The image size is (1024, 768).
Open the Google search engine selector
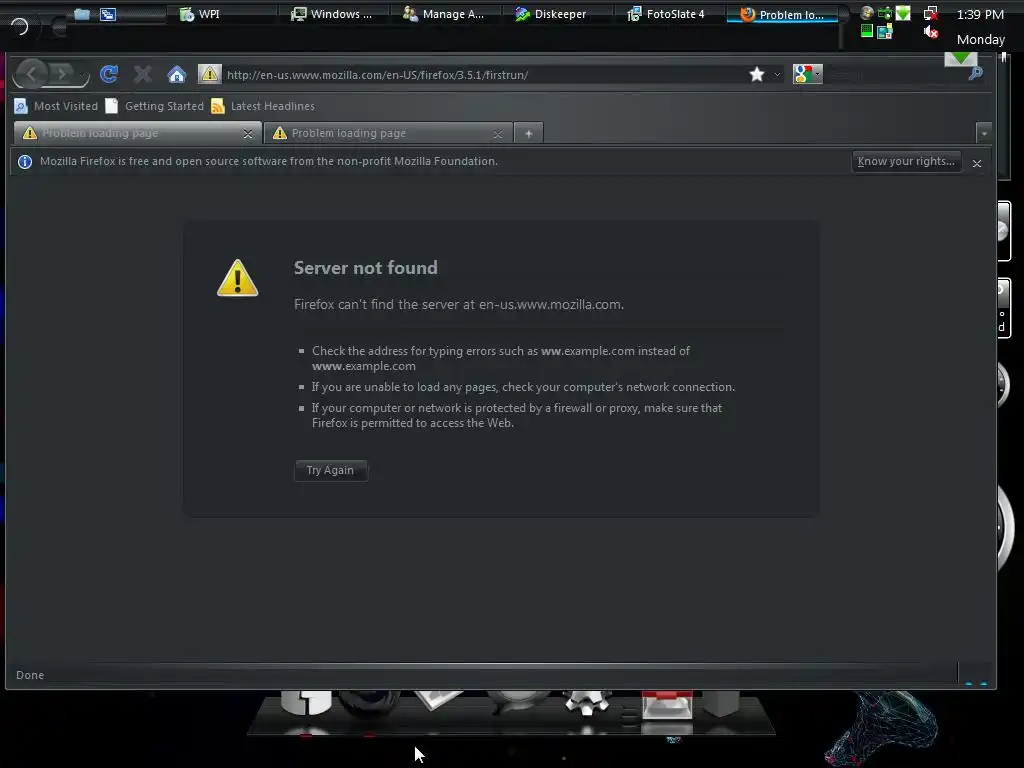(807, 74)
